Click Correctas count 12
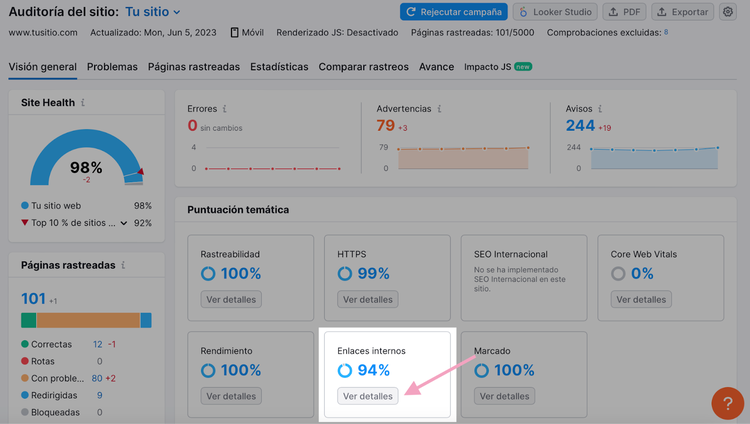Image resolution: width=750 pixels, height=424 pixels. click(x=98, y=345)
